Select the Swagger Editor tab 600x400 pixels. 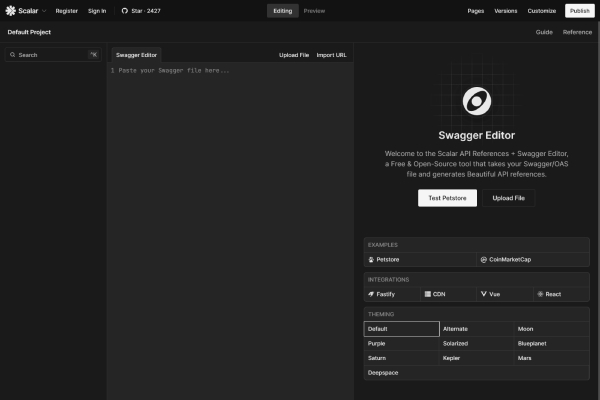[136, 55]
